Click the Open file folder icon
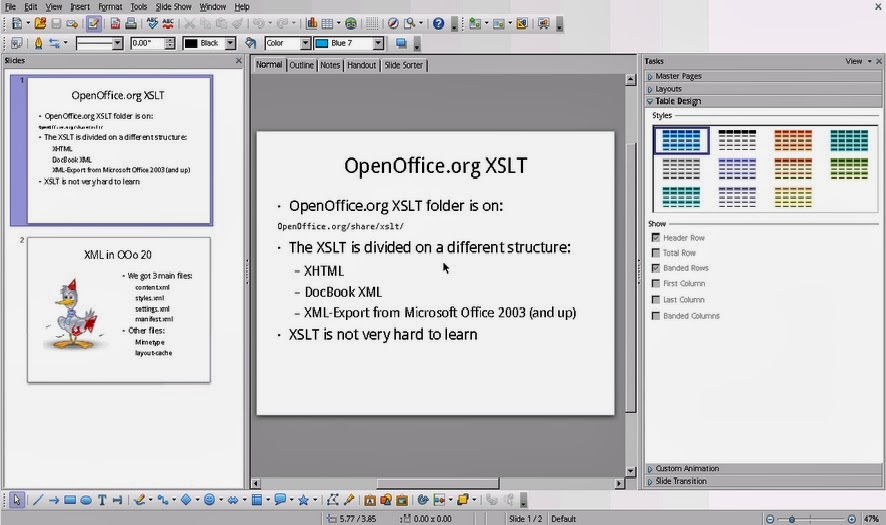Viewport: 886px width, 525px height. (x=40, y=24)
